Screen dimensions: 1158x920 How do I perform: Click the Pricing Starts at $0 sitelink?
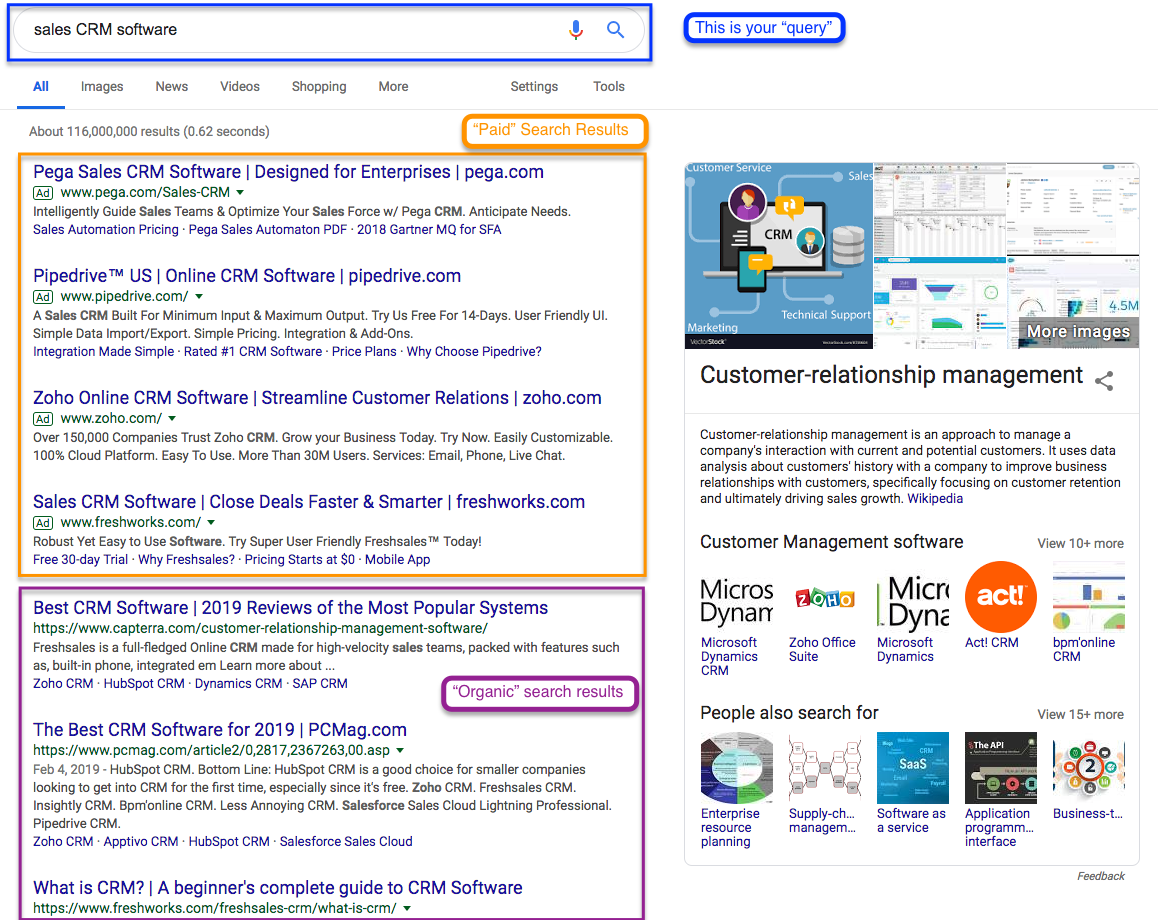[x=300, y=560]
